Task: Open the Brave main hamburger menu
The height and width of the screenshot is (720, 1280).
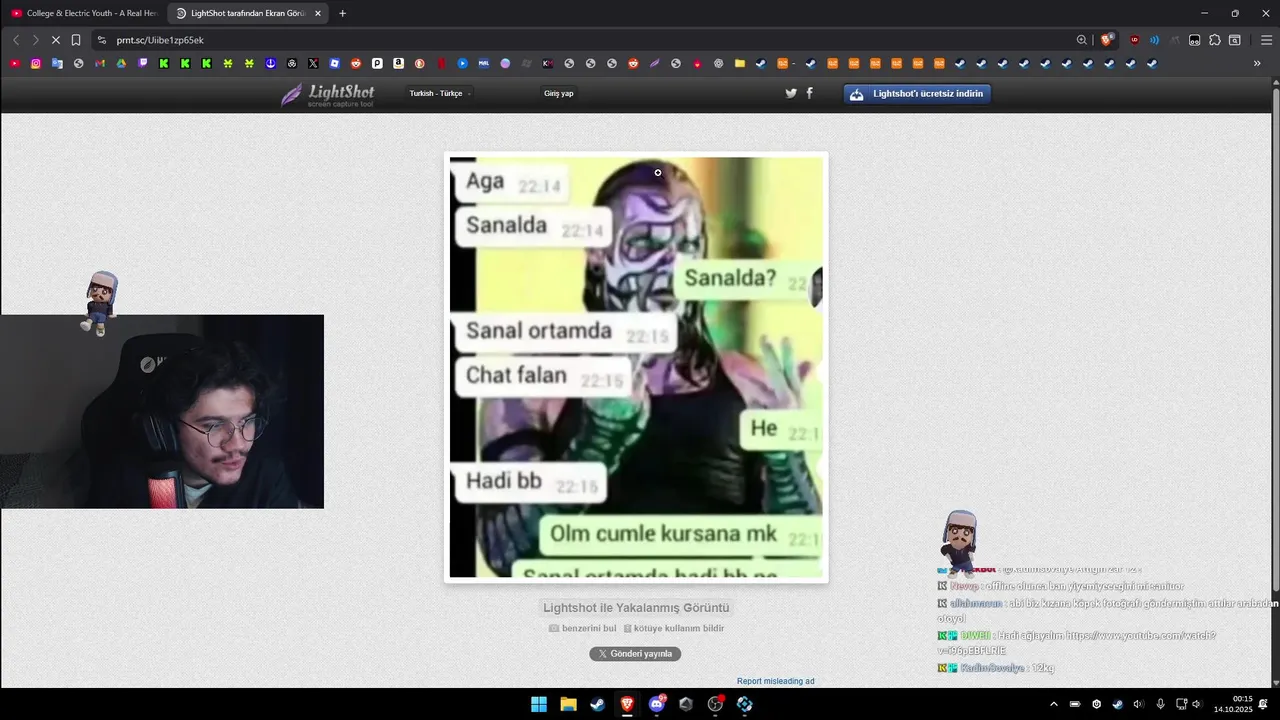Action: tap(1266, 40)
